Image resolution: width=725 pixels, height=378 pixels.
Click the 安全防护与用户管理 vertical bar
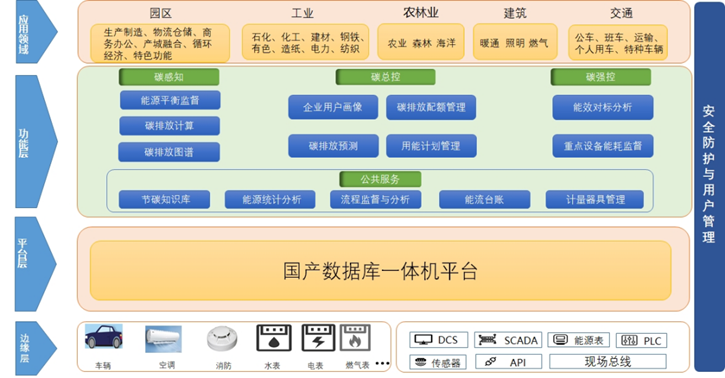click(708, 187)
